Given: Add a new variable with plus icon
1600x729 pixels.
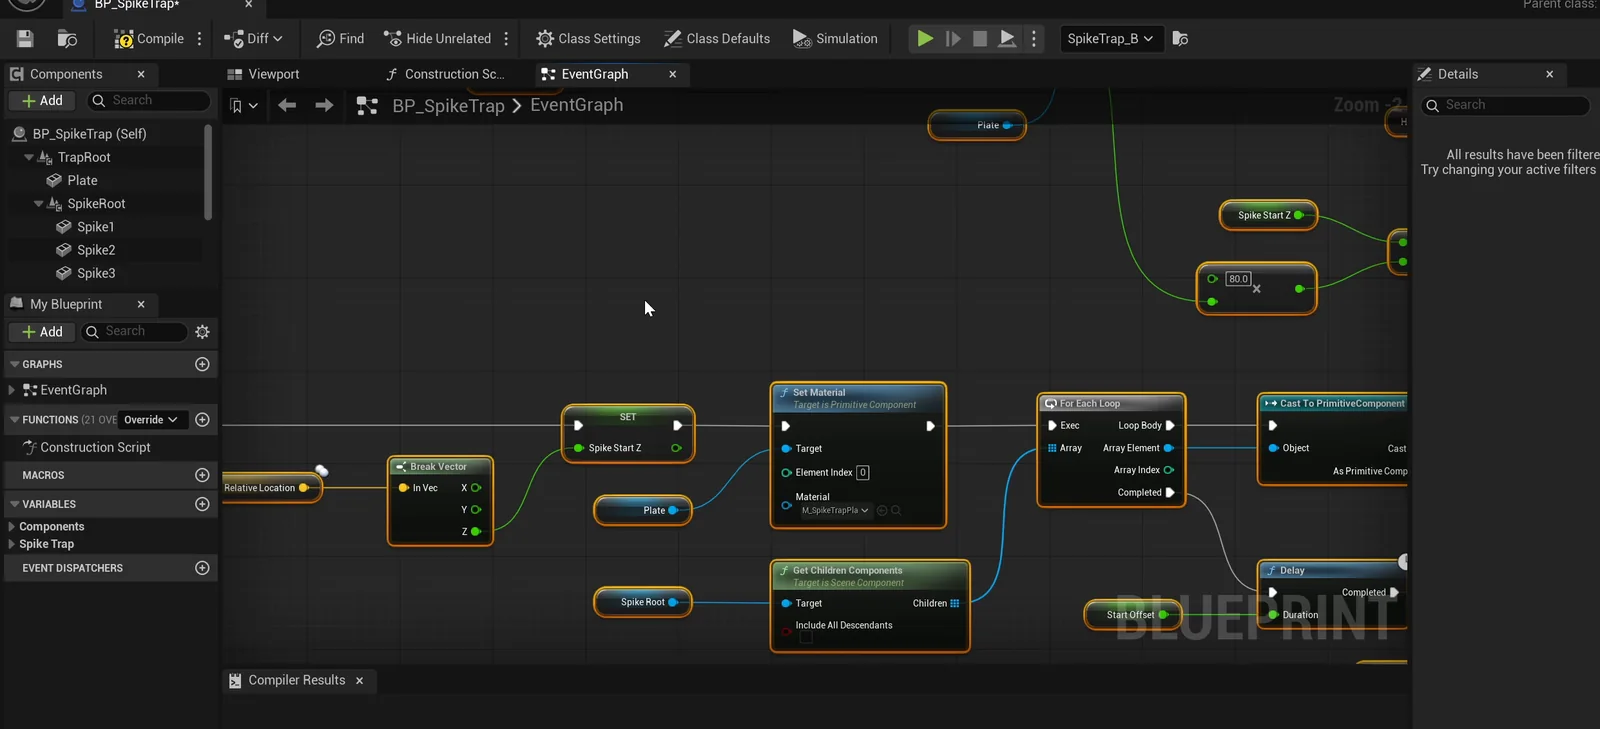Looking at the screenshot, I should (x=202, y=504).
